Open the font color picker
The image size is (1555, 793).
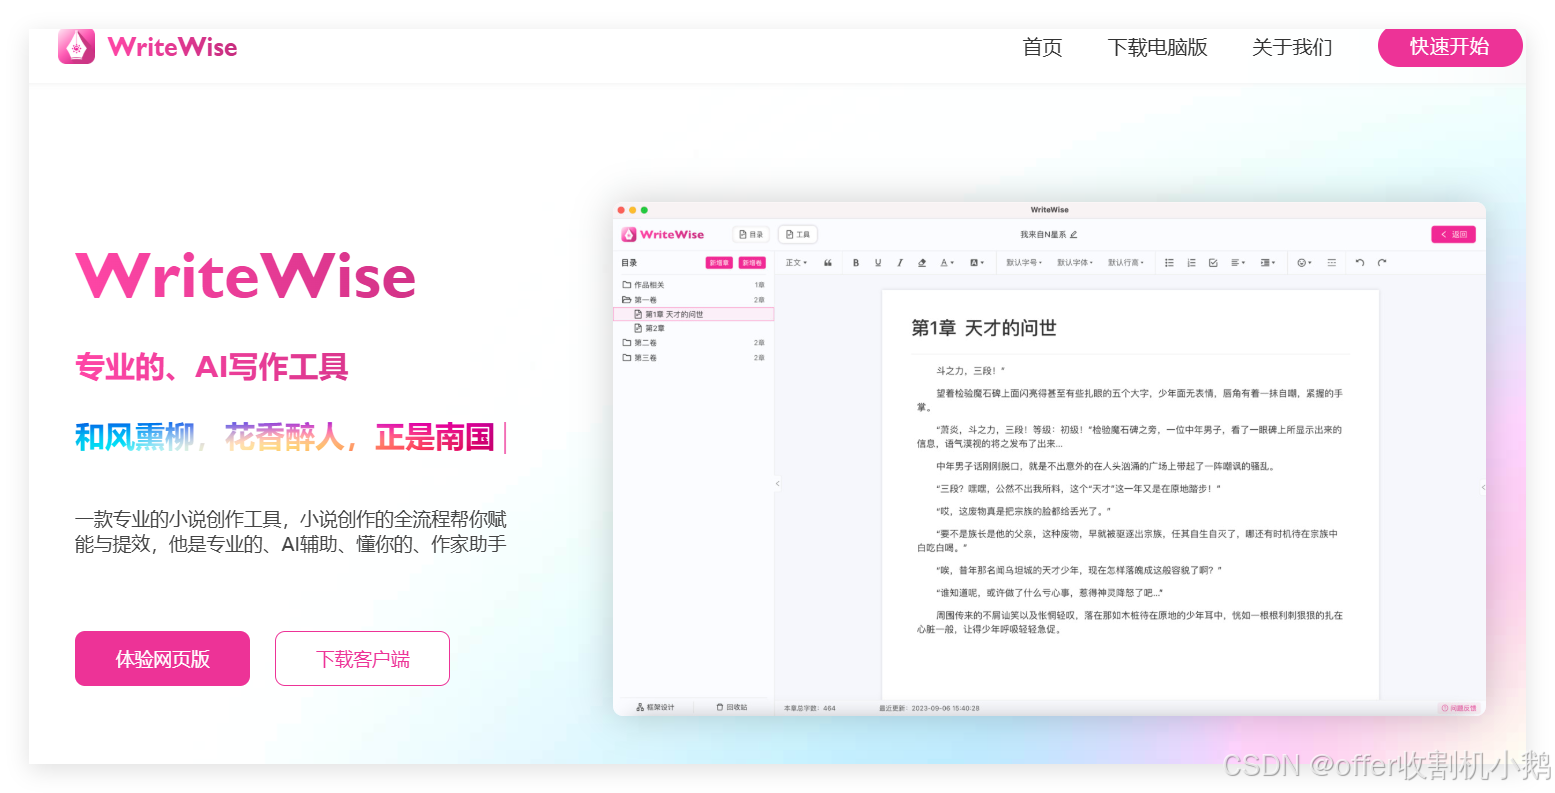point(946,262)
